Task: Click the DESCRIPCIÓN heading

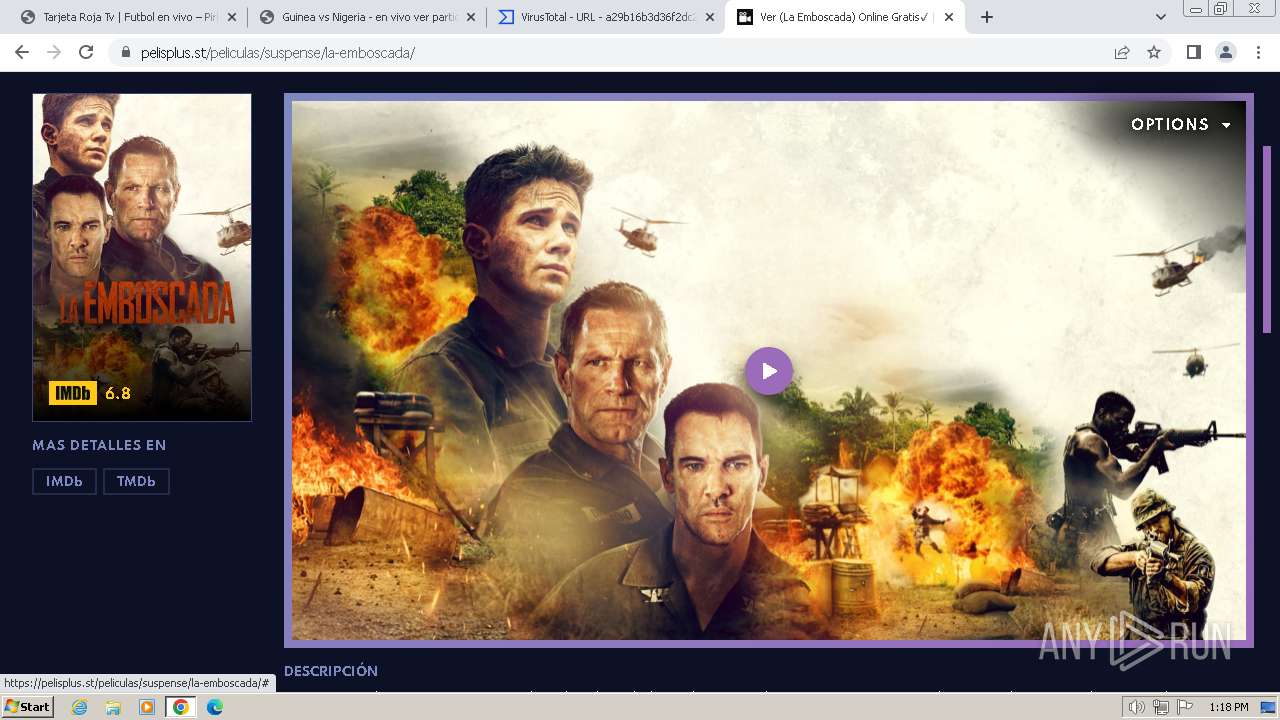Action: [331, 671]
